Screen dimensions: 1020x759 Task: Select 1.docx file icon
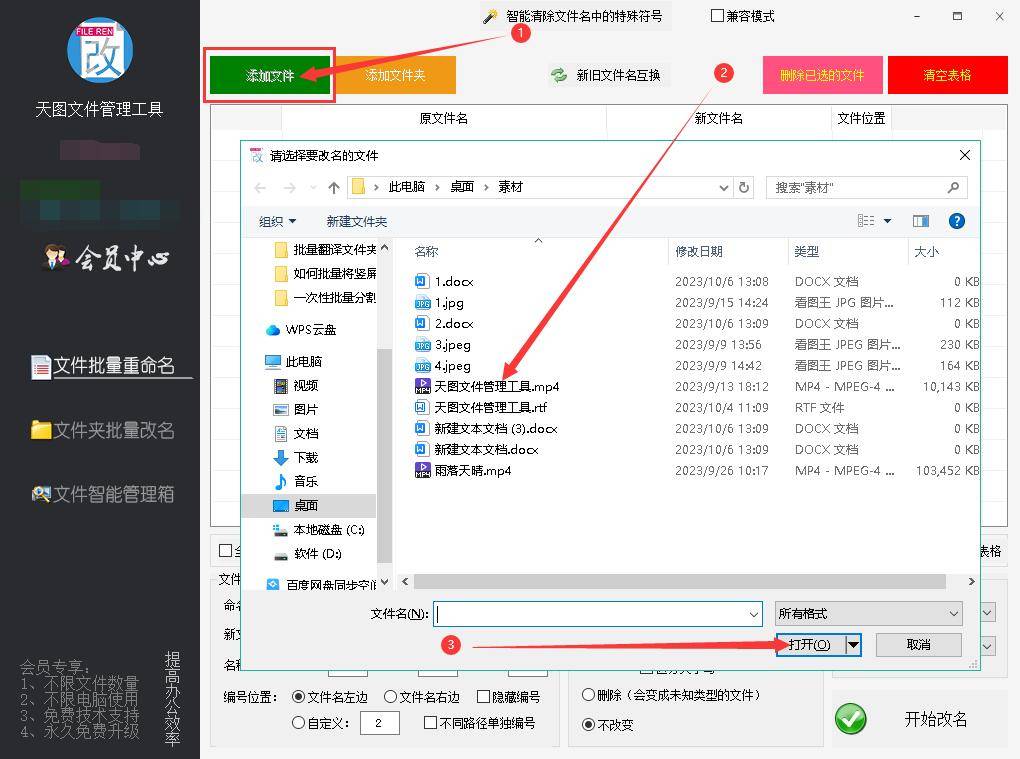point(422,281)
